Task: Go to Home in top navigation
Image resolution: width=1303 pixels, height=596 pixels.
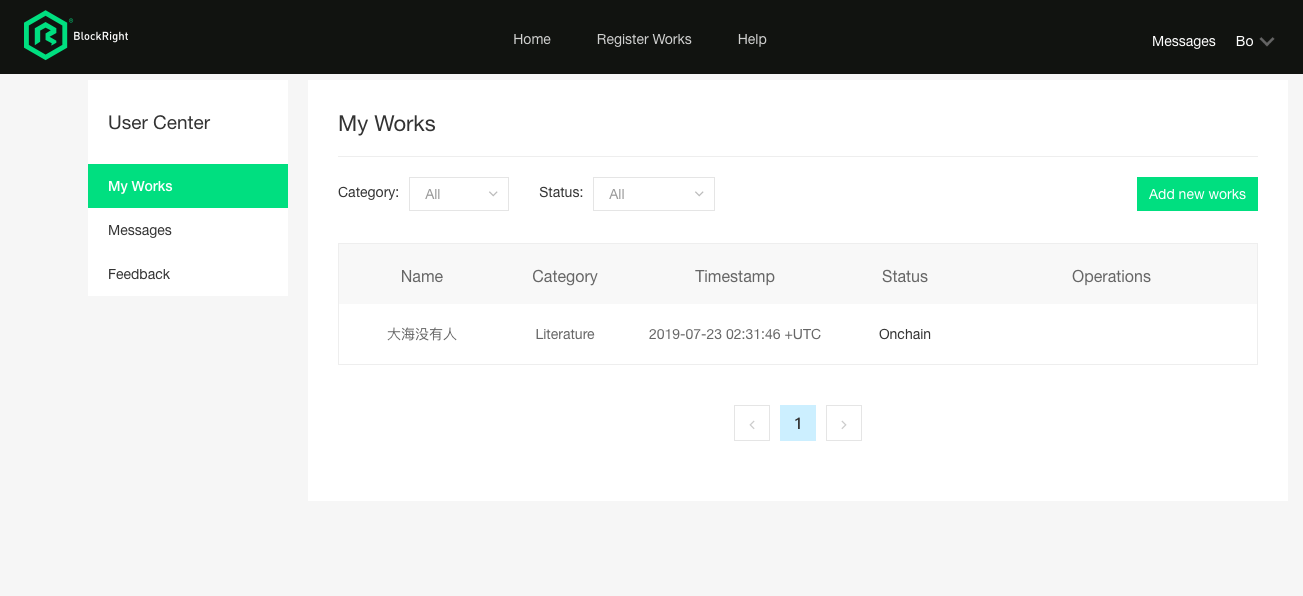Action: click(x=532, y=39)
